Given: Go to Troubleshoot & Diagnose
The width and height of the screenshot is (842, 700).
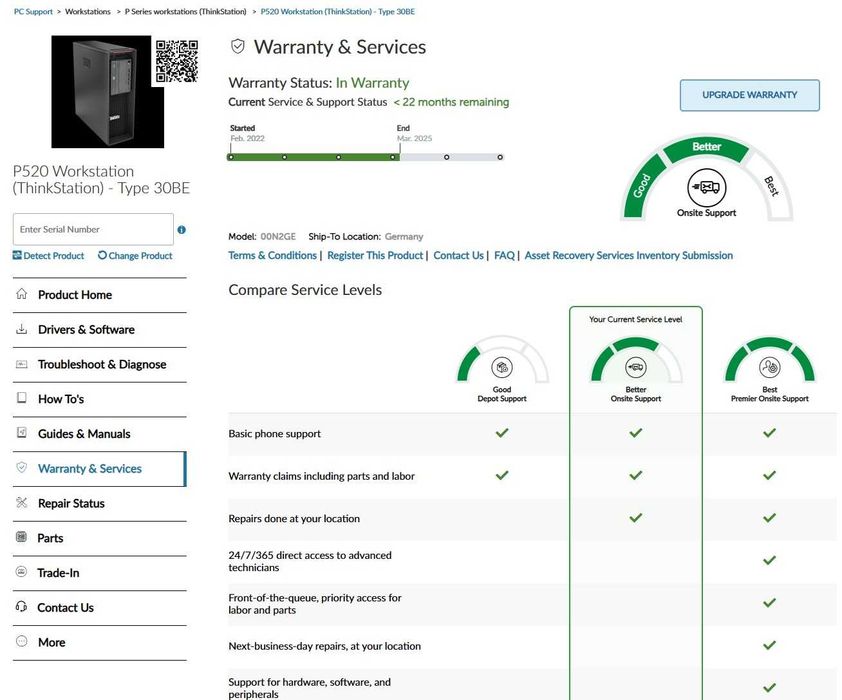Looking at the screenshot, I should coord(102,364).
